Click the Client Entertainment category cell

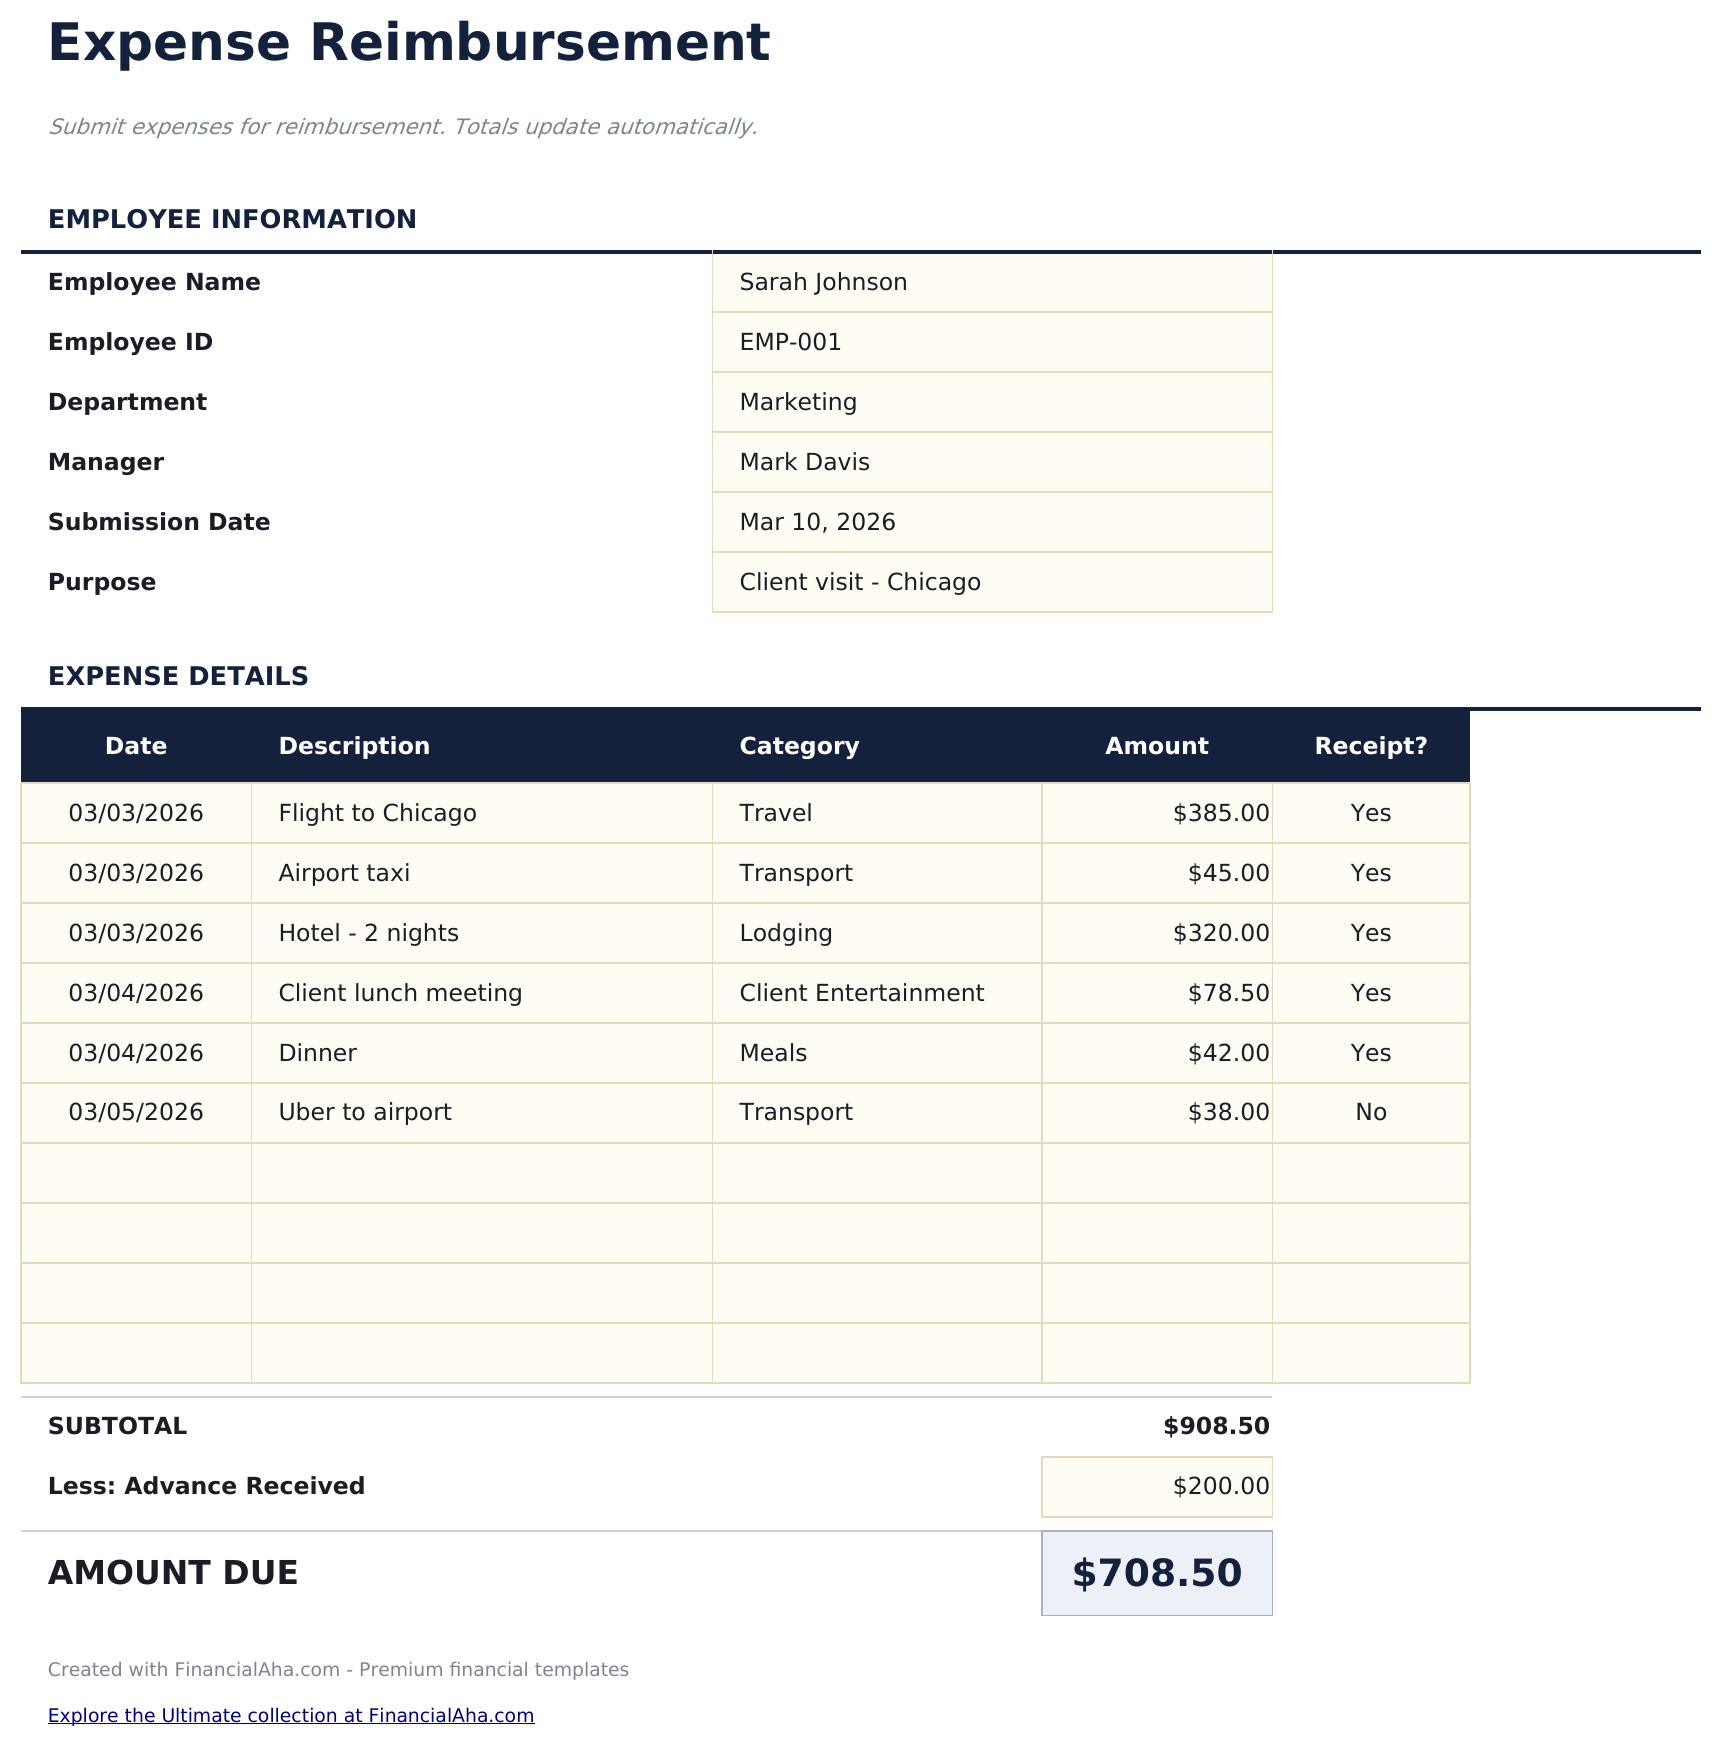pos(876,993)
